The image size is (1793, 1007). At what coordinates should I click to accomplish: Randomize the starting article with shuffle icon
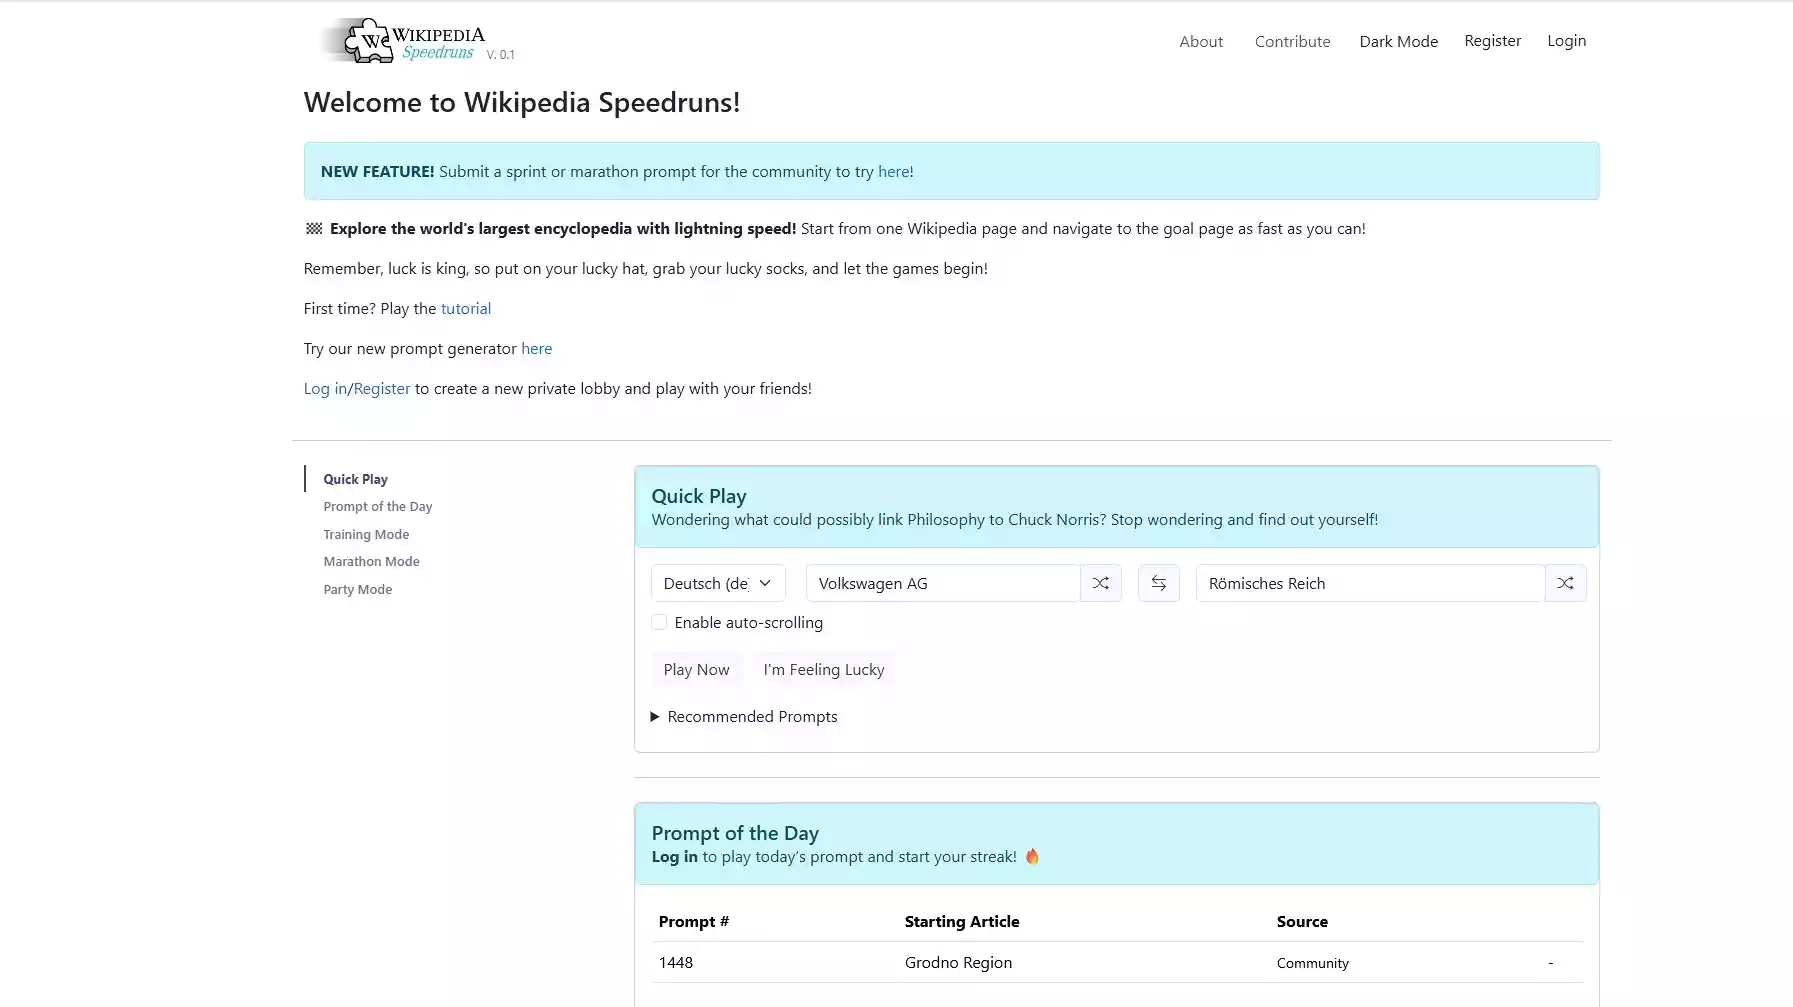pyautogui.click(x=1100, y=583)
